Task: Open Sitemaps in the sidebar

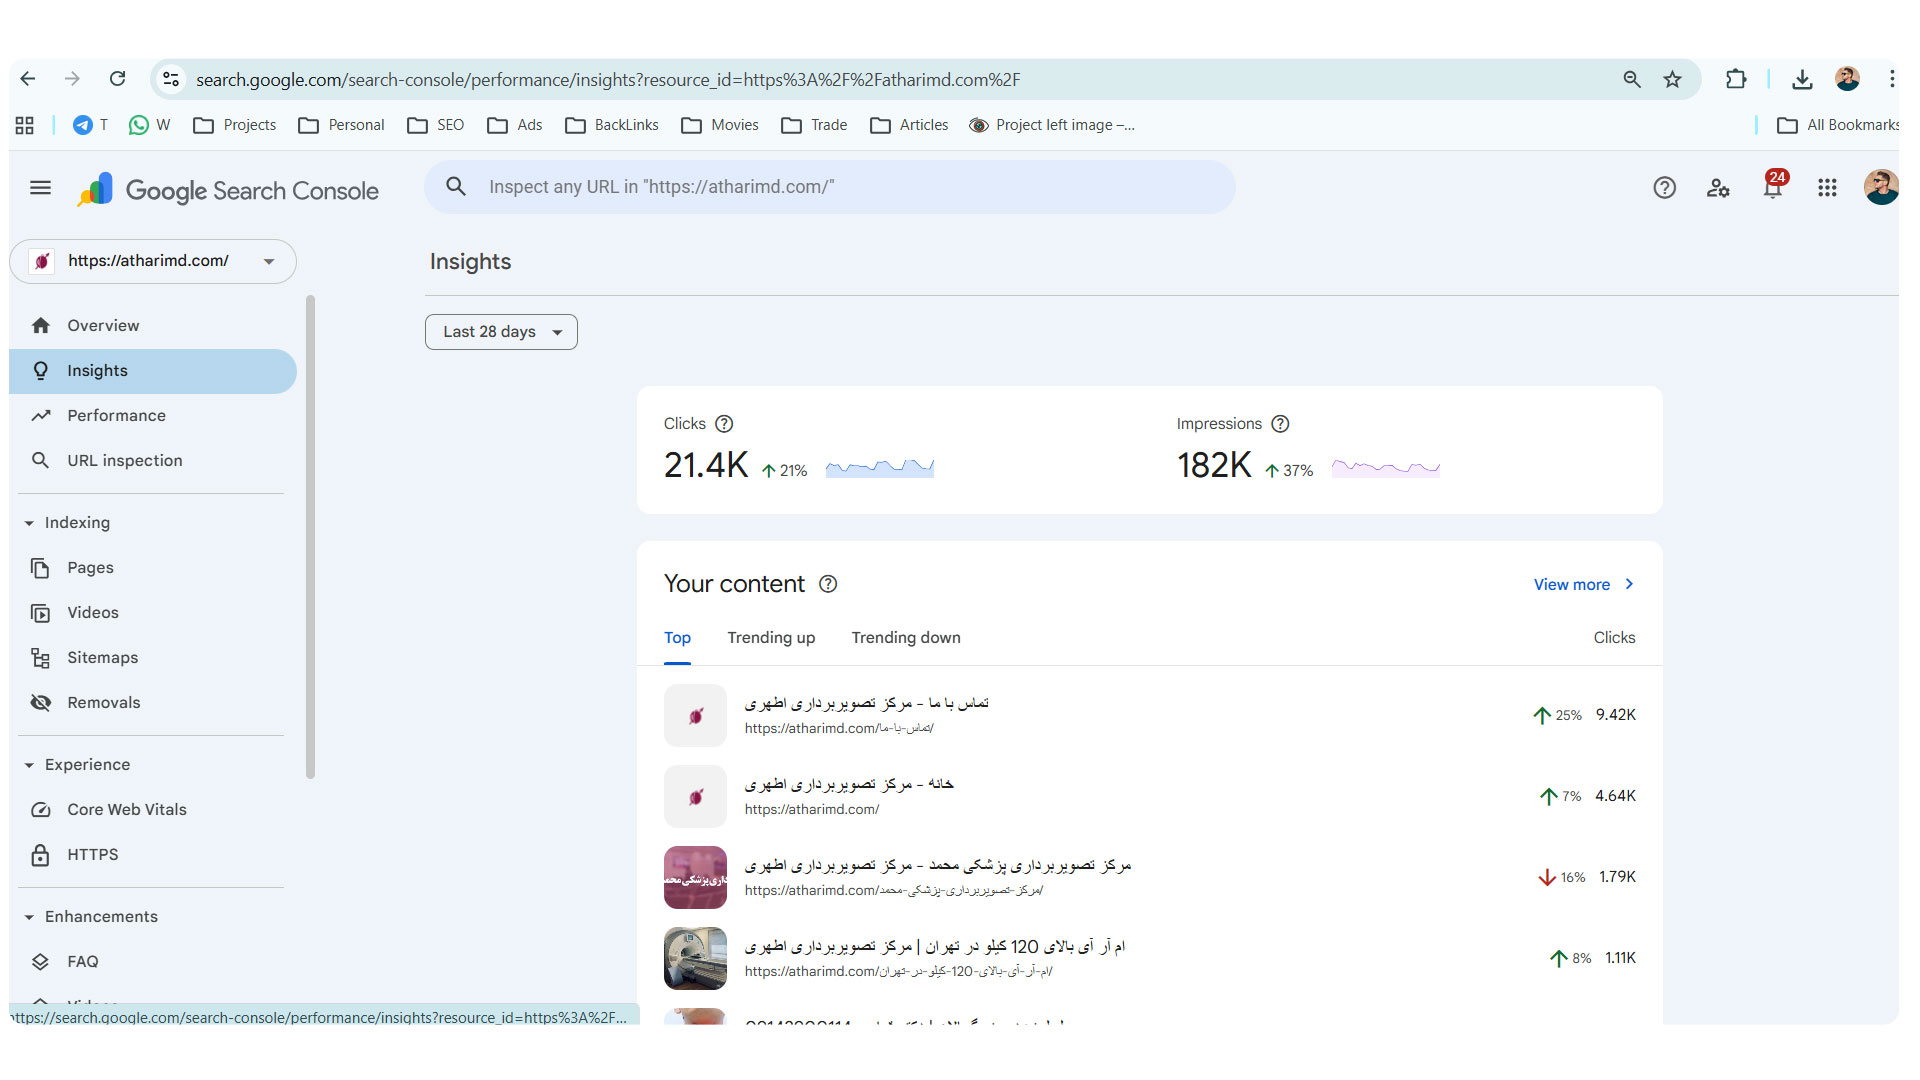Action: click(x=153, y=658)
